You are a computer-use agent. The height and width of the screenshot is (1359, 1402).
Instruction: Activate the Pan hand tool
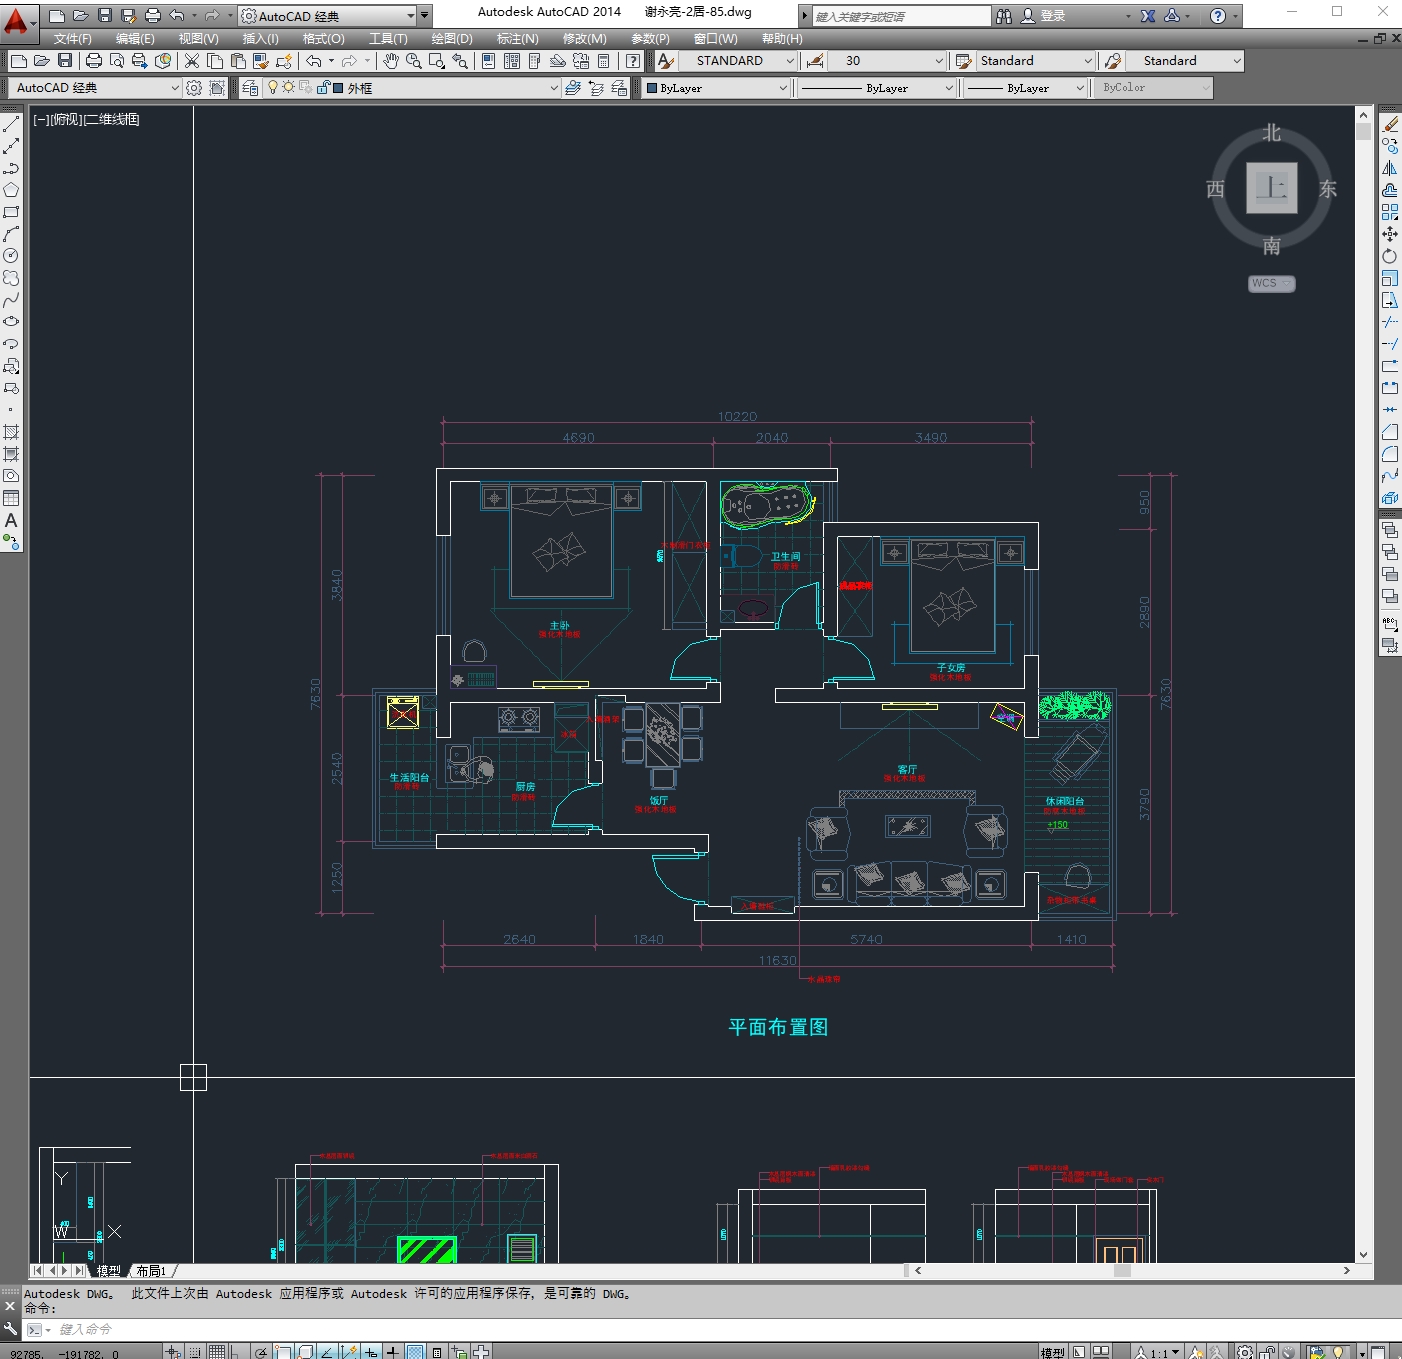point(391,61)
